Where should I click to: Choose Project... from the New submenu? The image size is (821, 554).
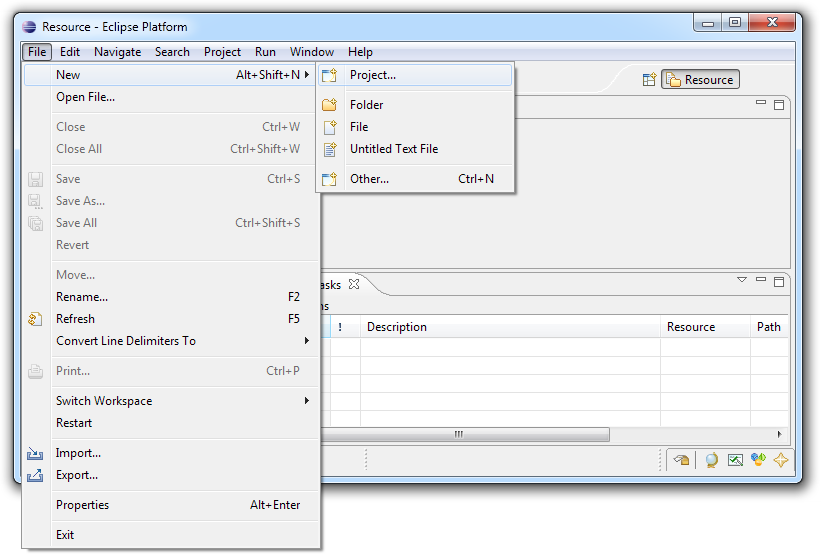[x=415, y=75]
